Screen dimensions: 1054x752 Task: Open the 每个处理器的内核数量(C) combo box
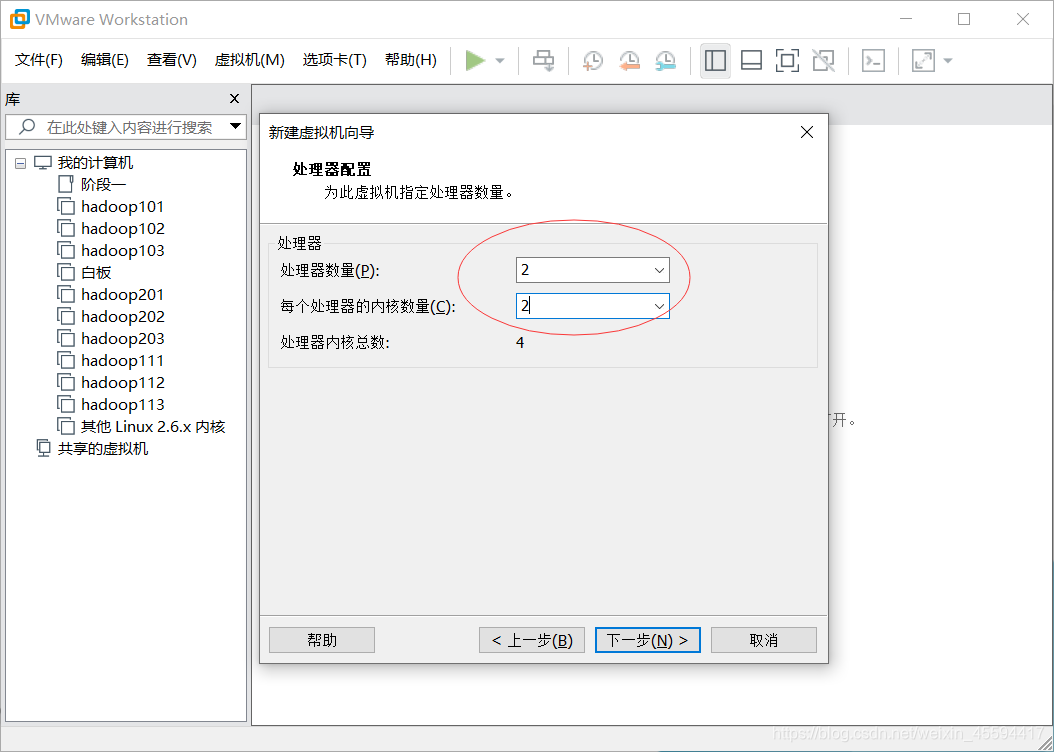click(592, 306)
